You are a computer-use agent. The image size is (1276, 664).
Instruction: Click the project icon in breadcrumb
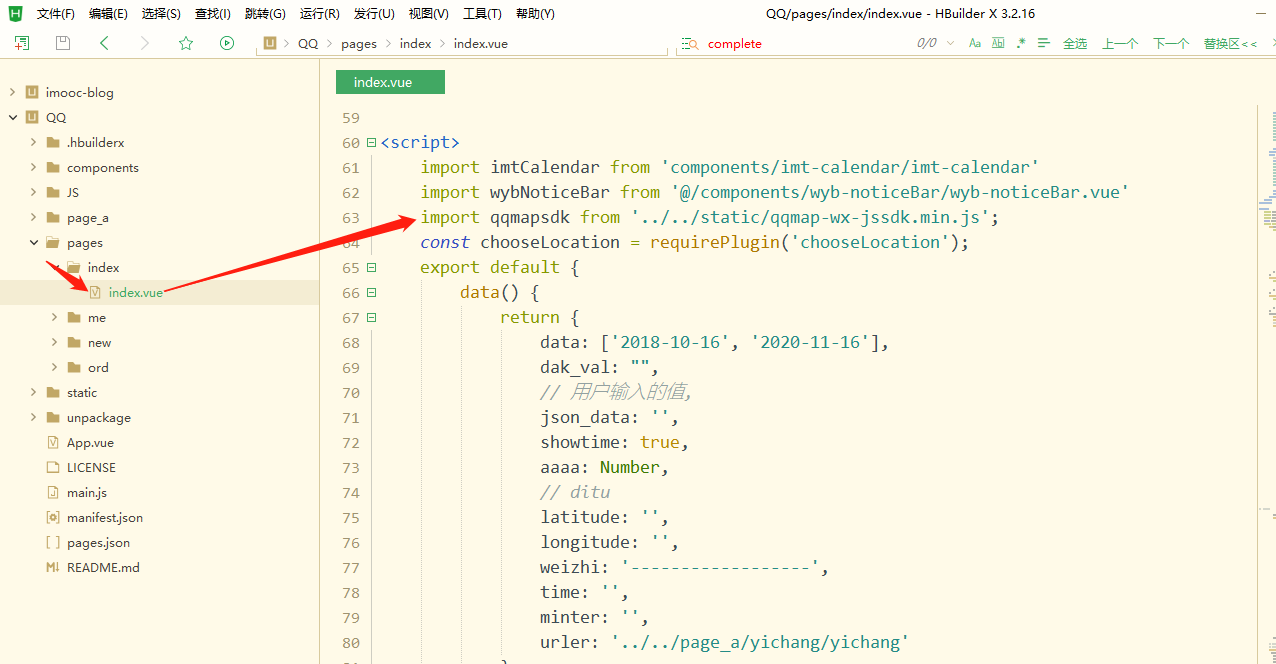(x=269, y=43)
